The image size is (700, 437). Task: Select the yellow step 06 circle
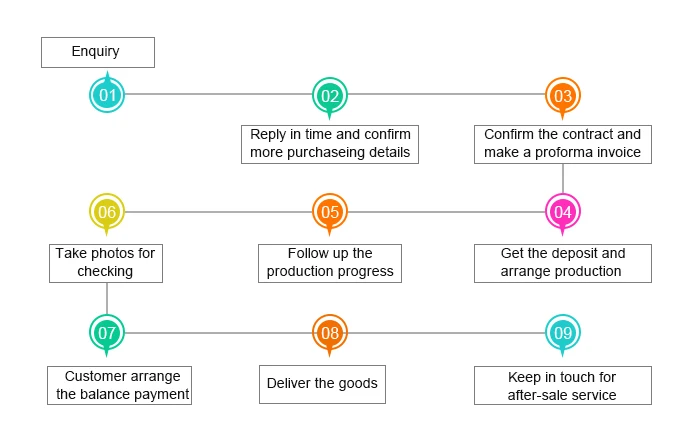[107, 212]
